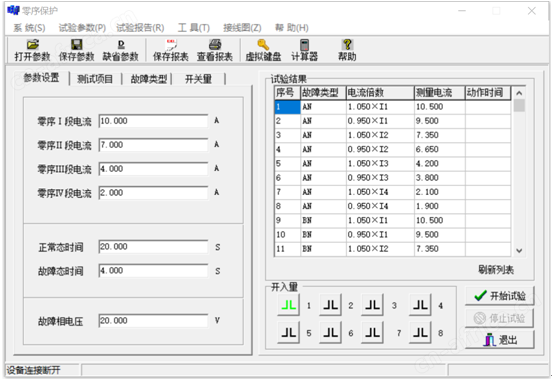Click the 故障相电压 input field
The height and width of the screenshot is (384, 552).
[153, 321]
